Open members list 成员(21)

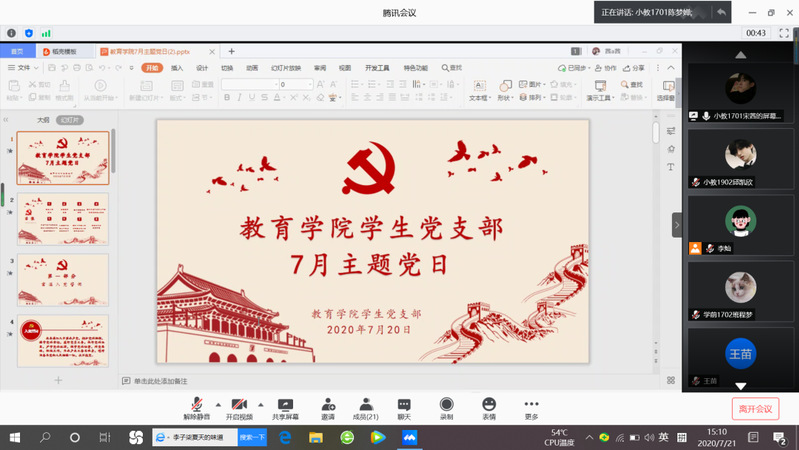pos(366,404)
